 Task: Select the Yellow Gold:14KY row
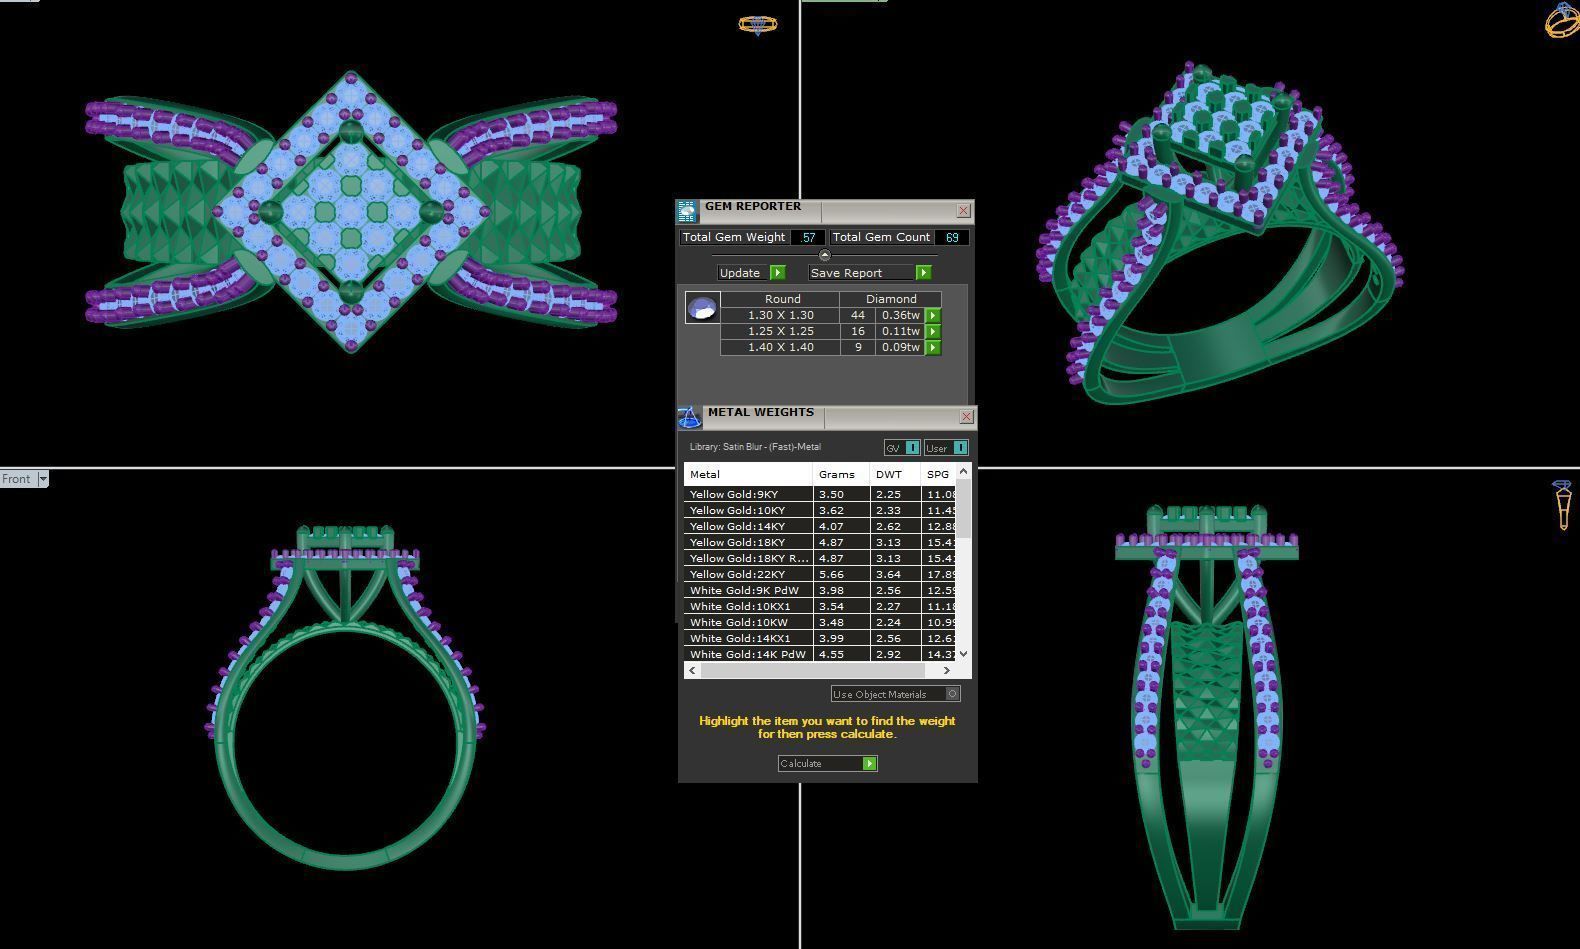(x=820, y=527)
